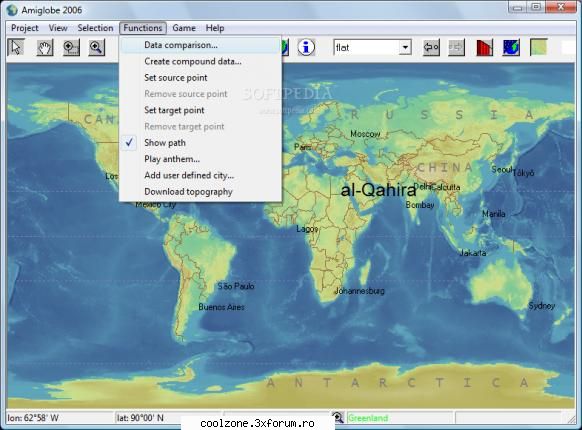Choose Set target point
Viewport: 582px width, 430px height.
[200, 110]
